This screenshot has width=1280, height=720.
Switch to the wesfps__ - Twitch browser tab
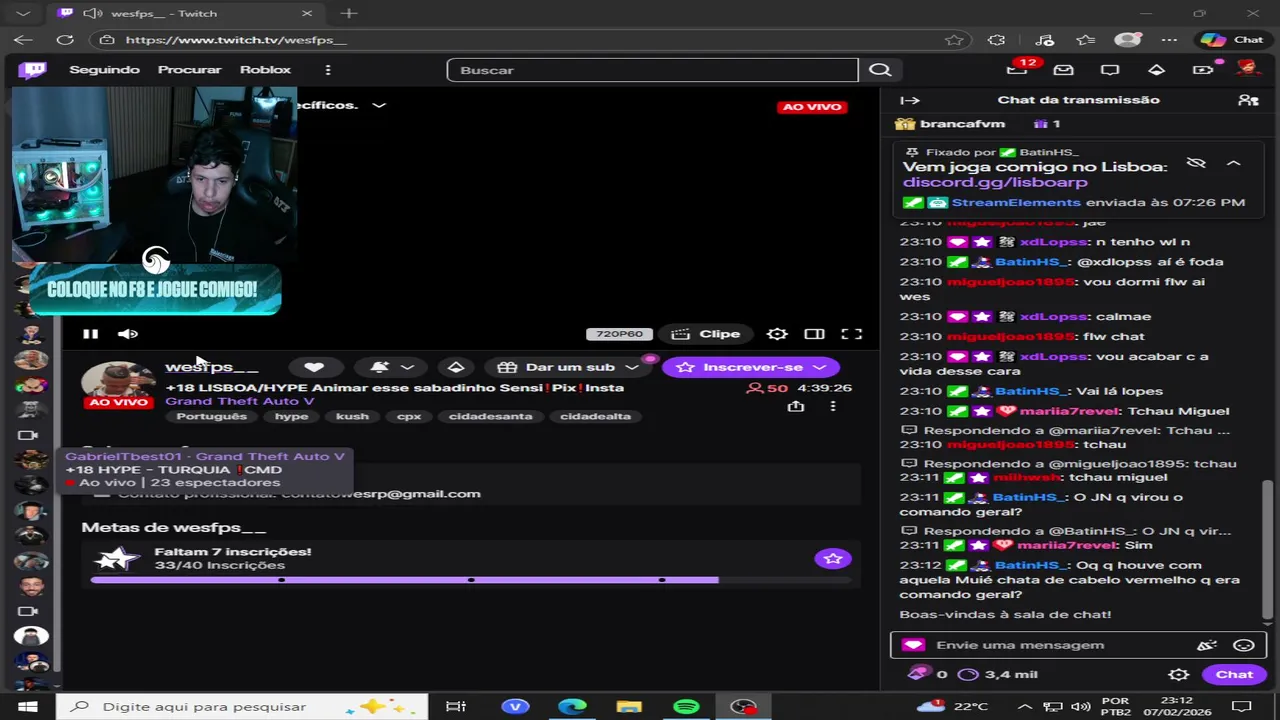pos(184,13)
